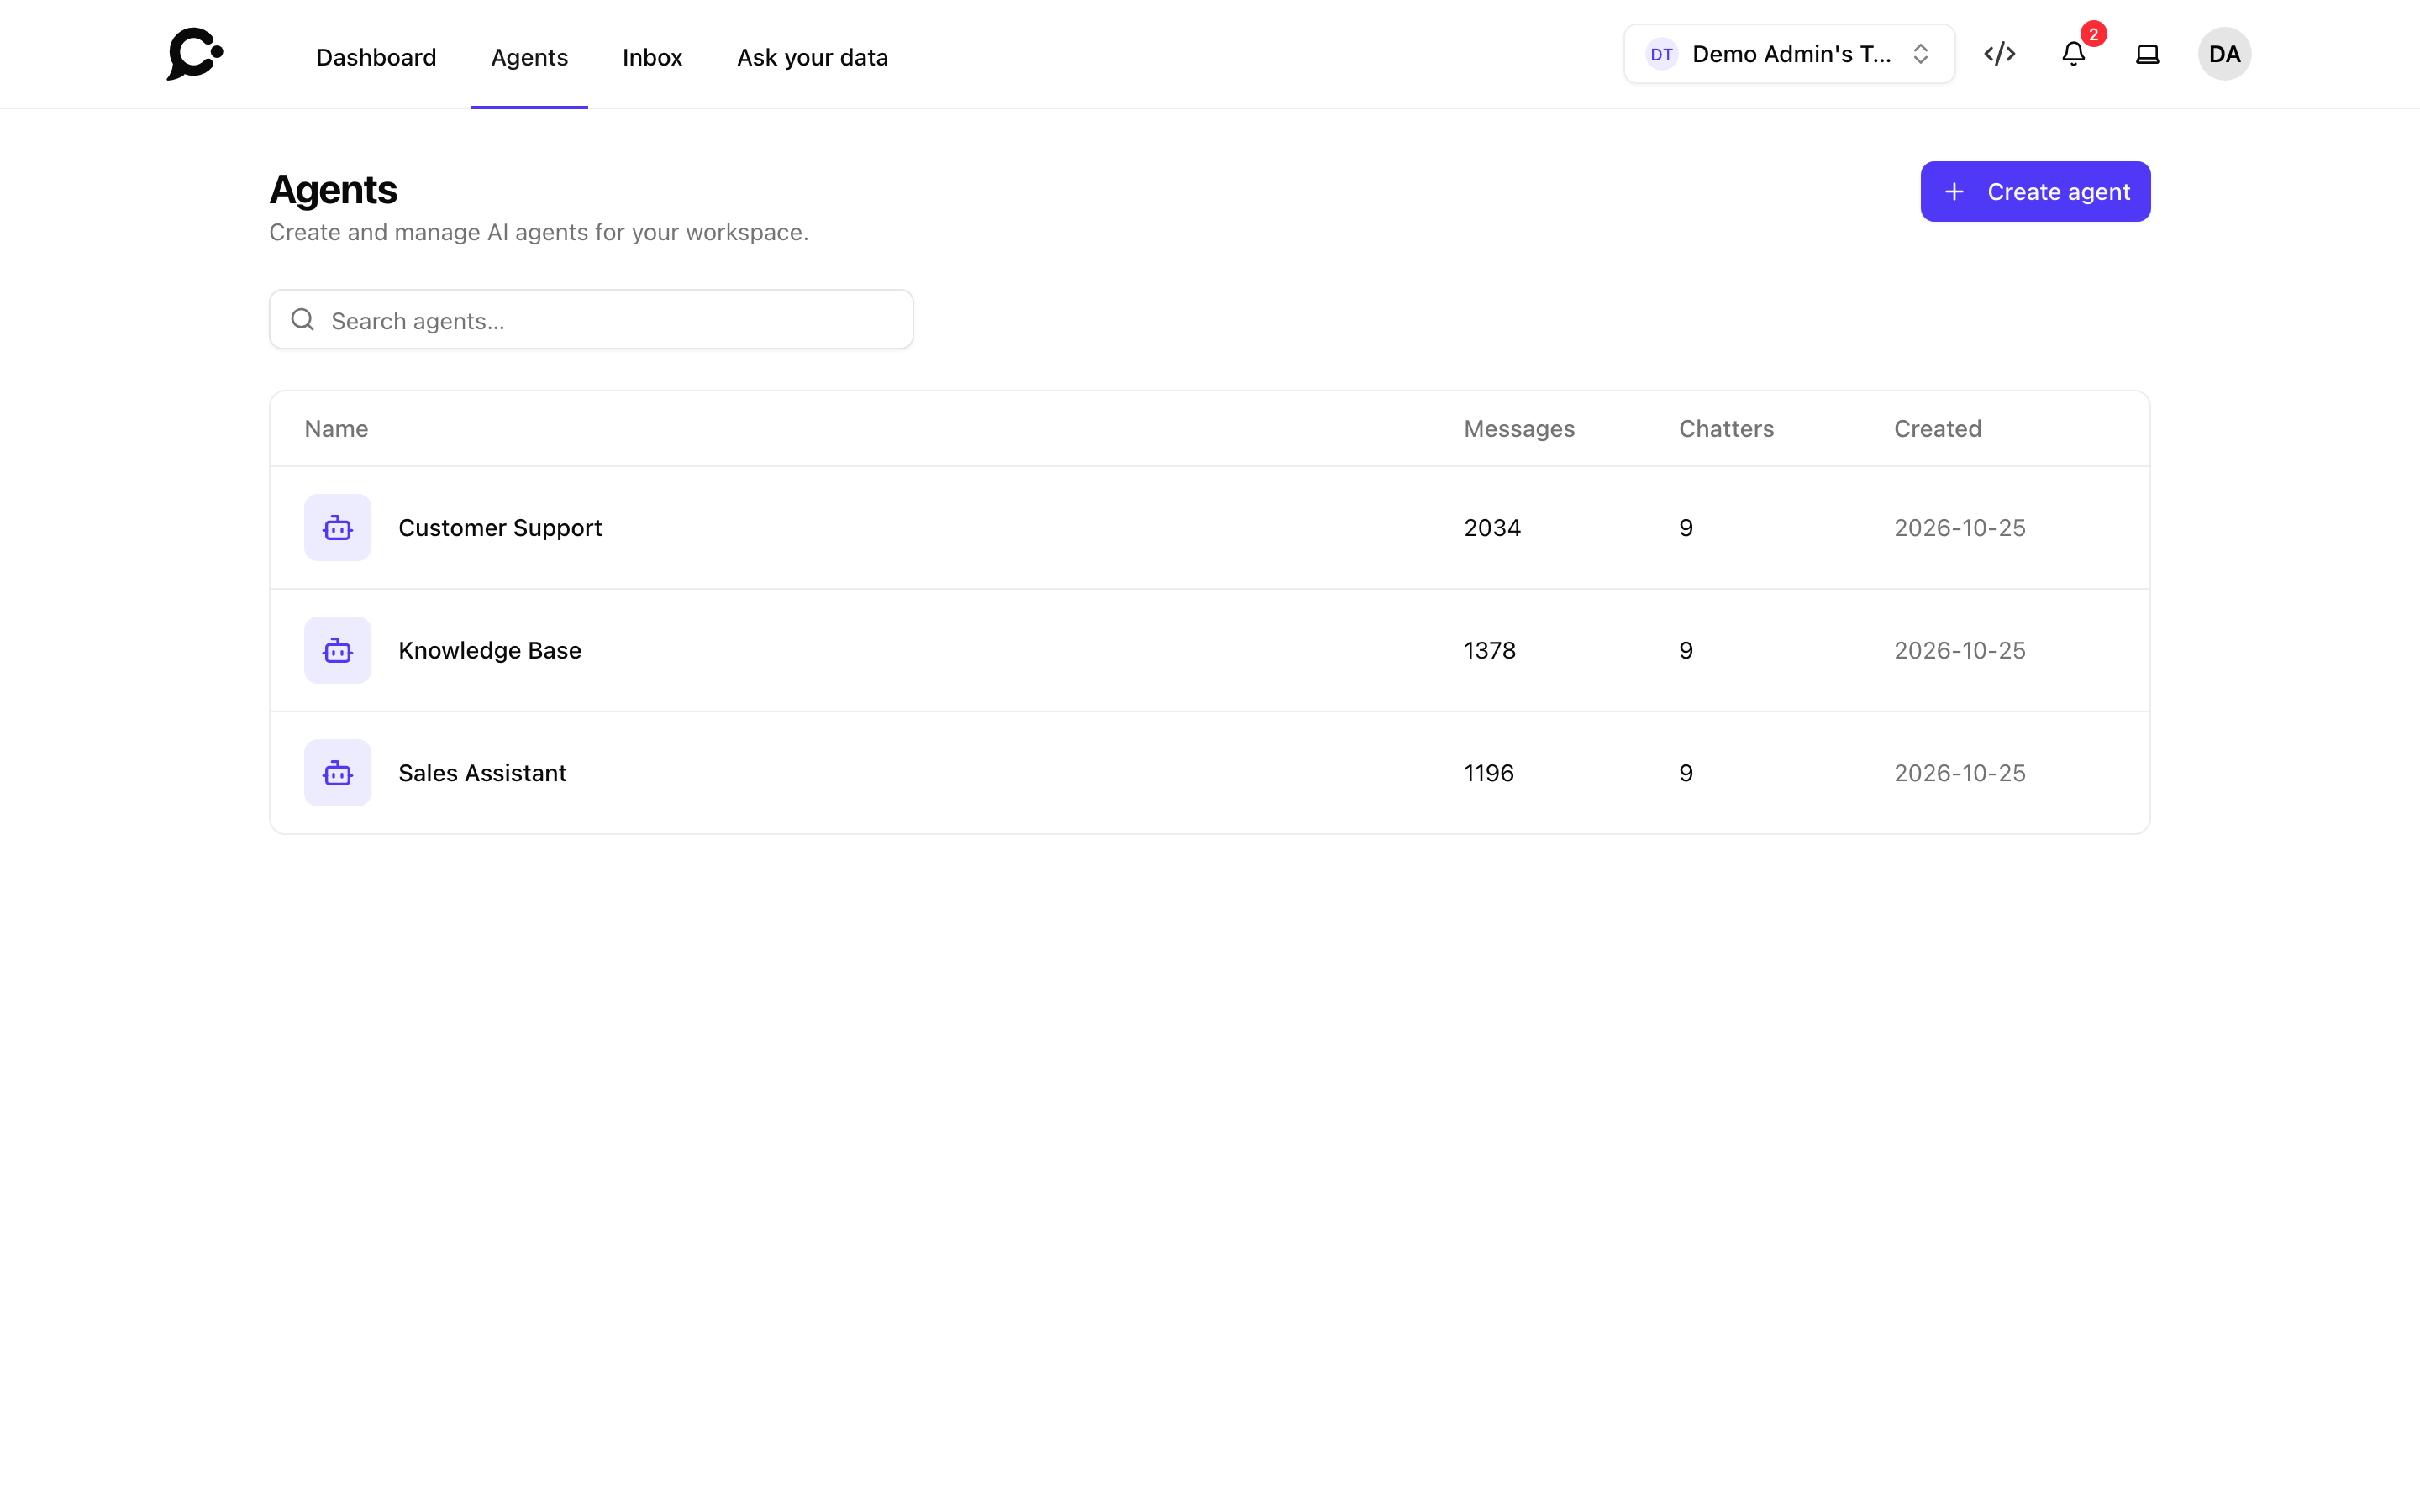Click the laptop icon in header
2420x1512 pixels.
[2147, 54]
